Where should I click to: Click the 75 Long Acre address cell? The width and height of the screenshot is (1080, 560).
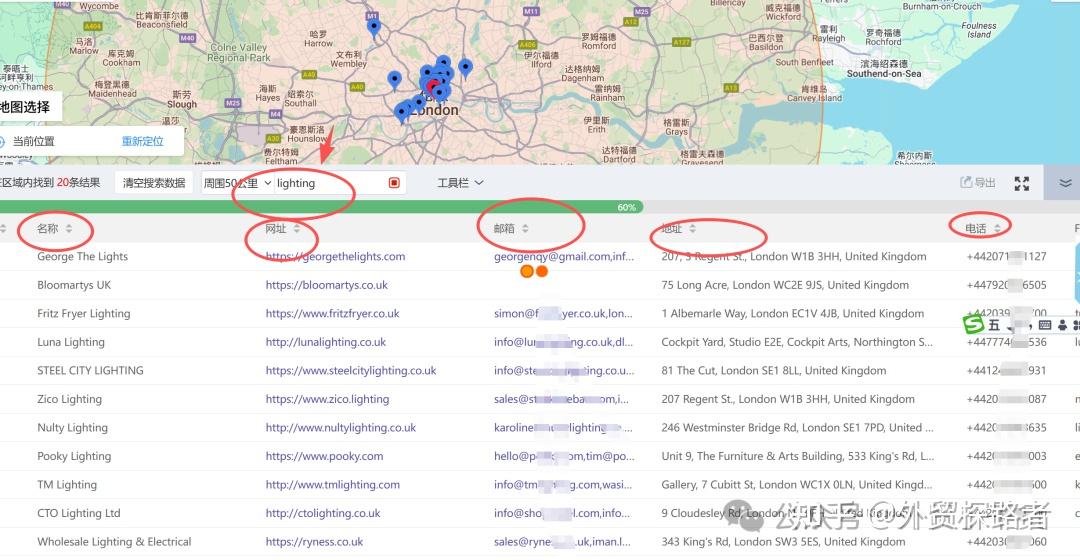pyautogui.click(x=785, y=285)
